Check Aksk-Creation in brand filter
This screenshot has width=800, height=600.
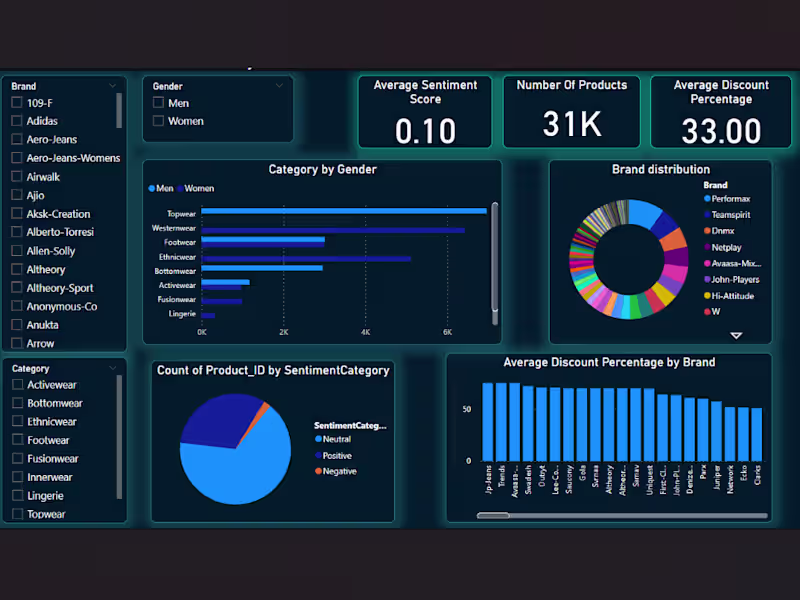point(17,213)
